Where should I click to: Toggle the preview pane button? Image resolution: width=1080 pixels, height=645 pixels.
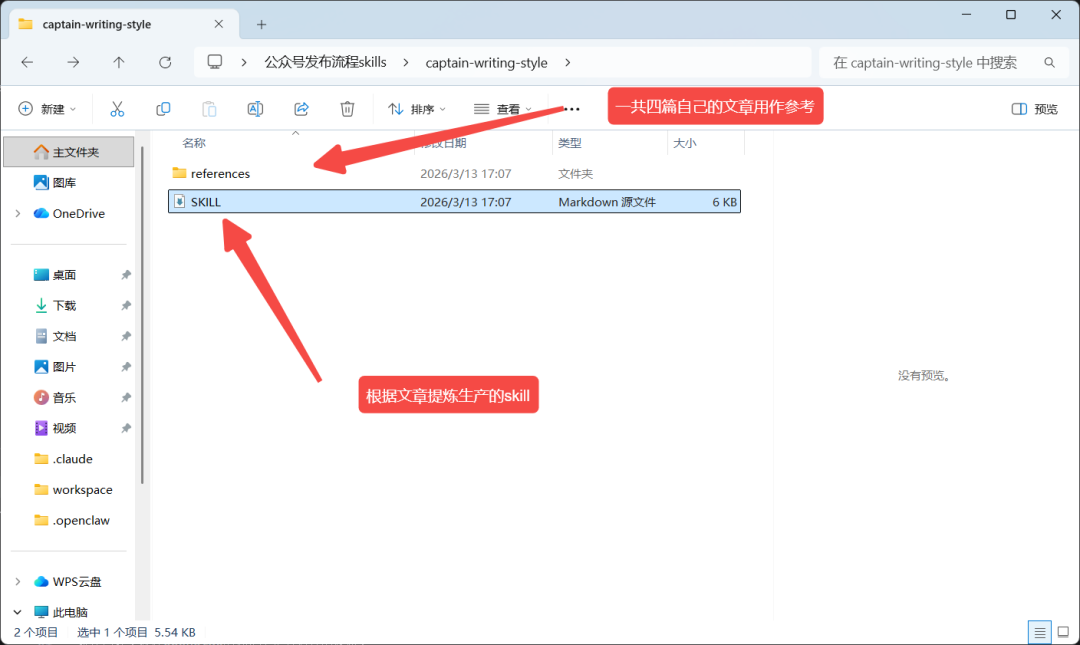coord(1035,109)
